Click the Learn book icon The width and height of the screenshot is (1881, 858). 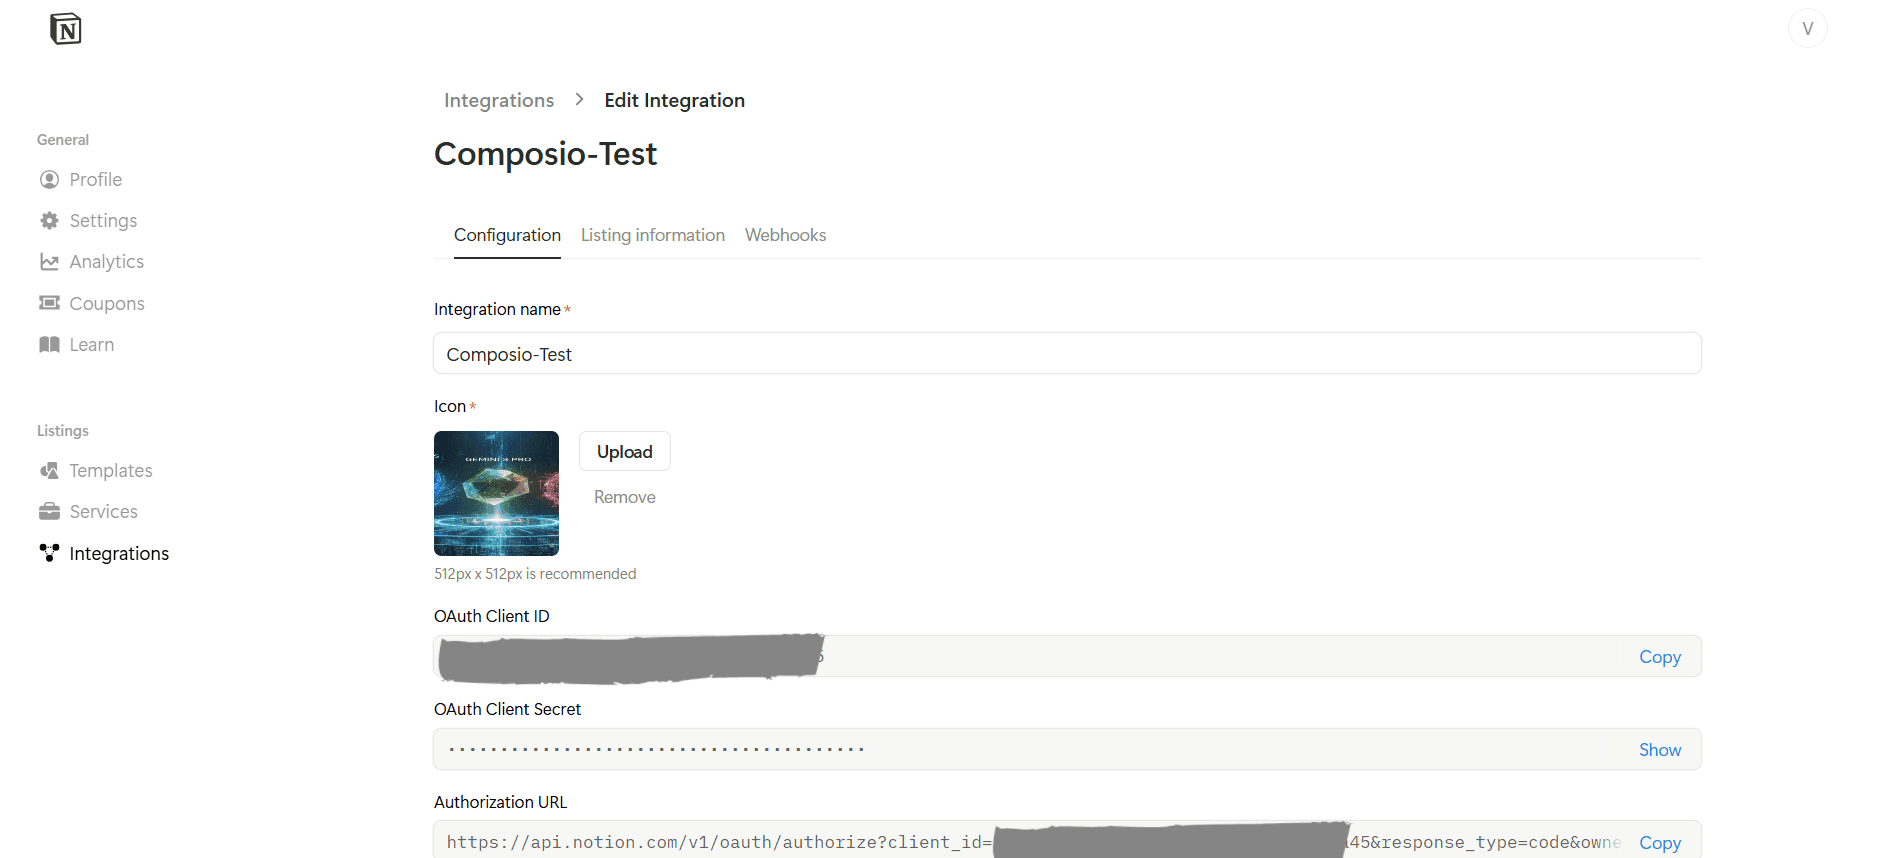[x=49, y=344]
